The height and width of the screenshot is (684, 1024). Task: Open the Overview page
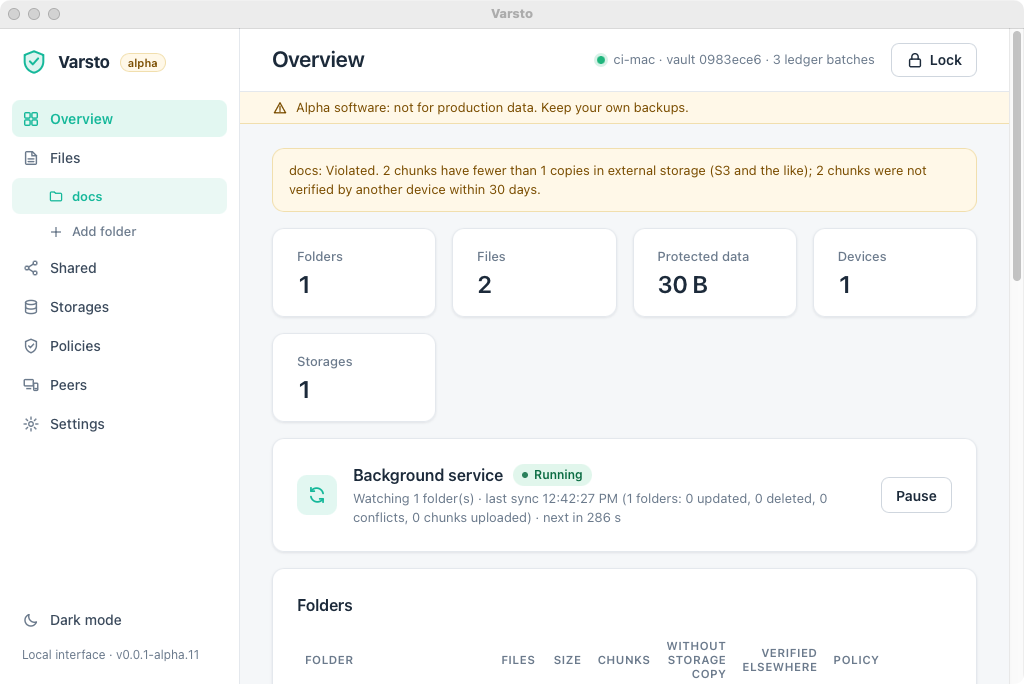[120, 119]
